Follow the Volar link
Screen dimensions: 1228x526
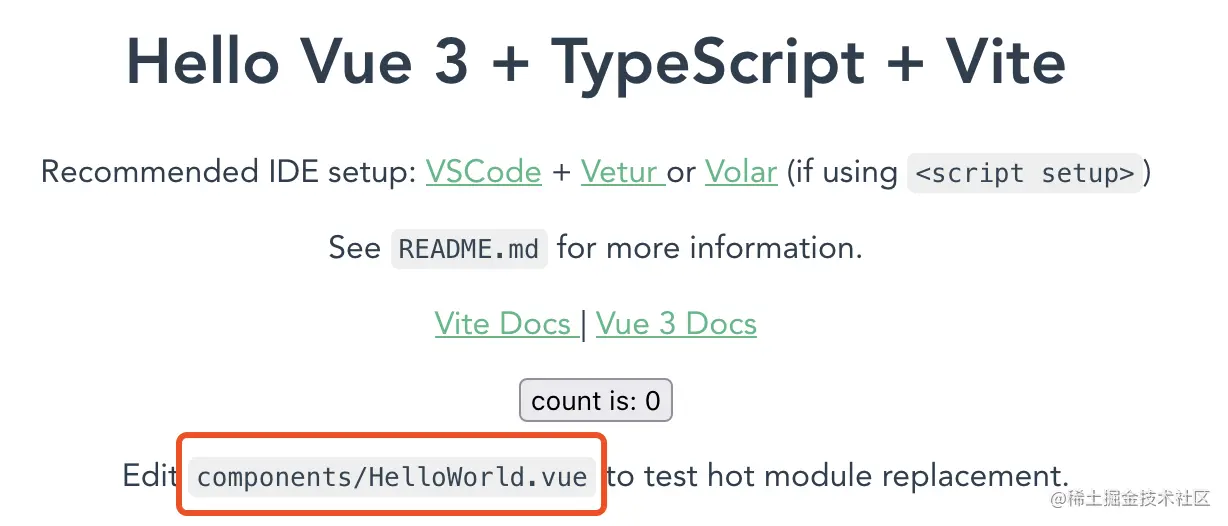tap(741, 172)
